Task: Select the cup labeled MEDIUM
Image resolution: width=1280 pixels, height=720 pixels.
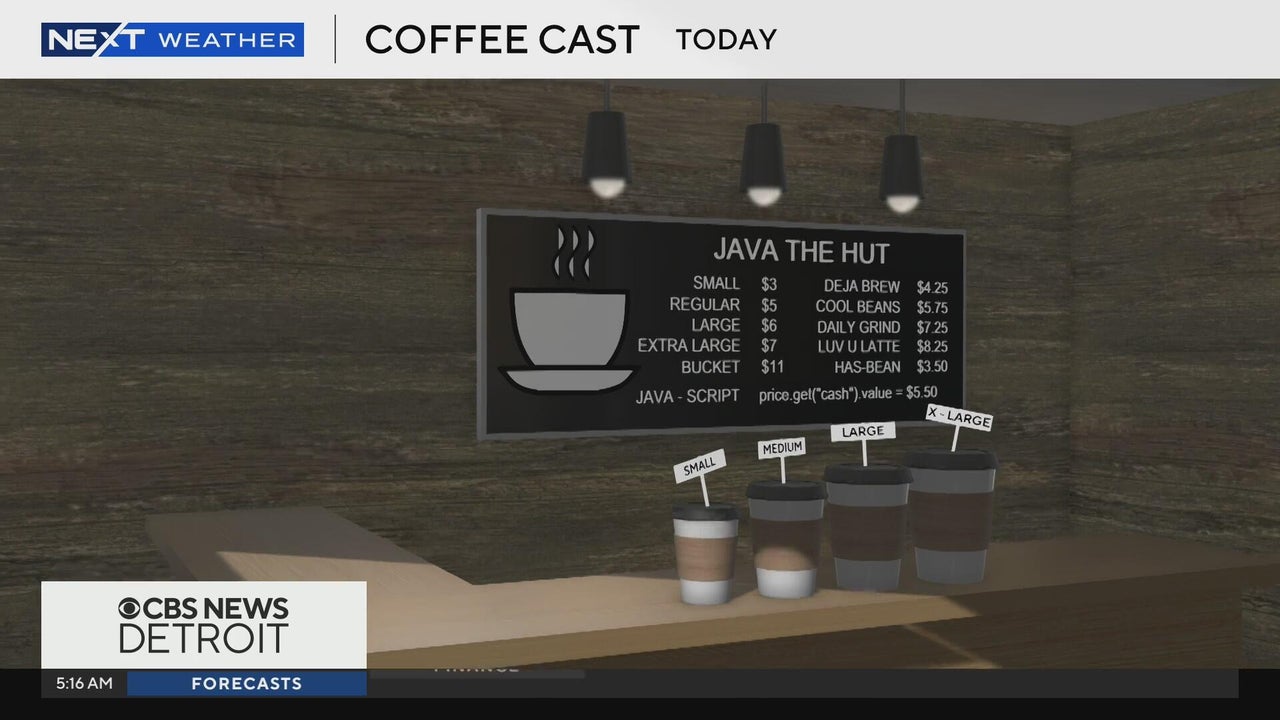Action: pos(786,538)
